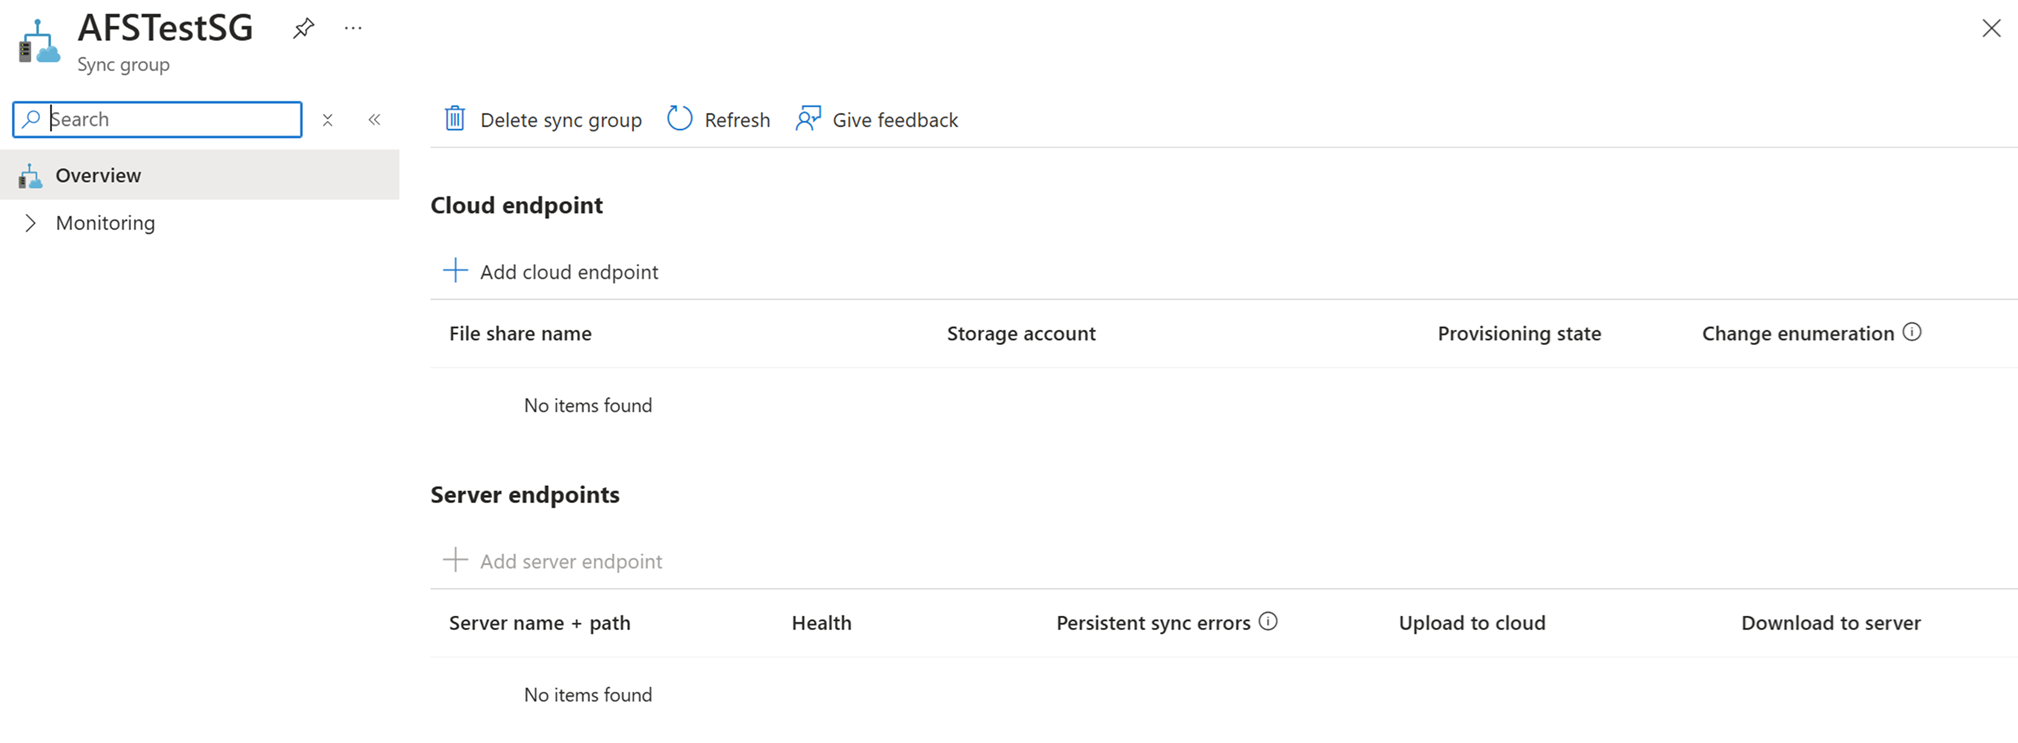2018x743 pixels.
Task: Select Overview in the left menu
Action: [x=98, y=175]
